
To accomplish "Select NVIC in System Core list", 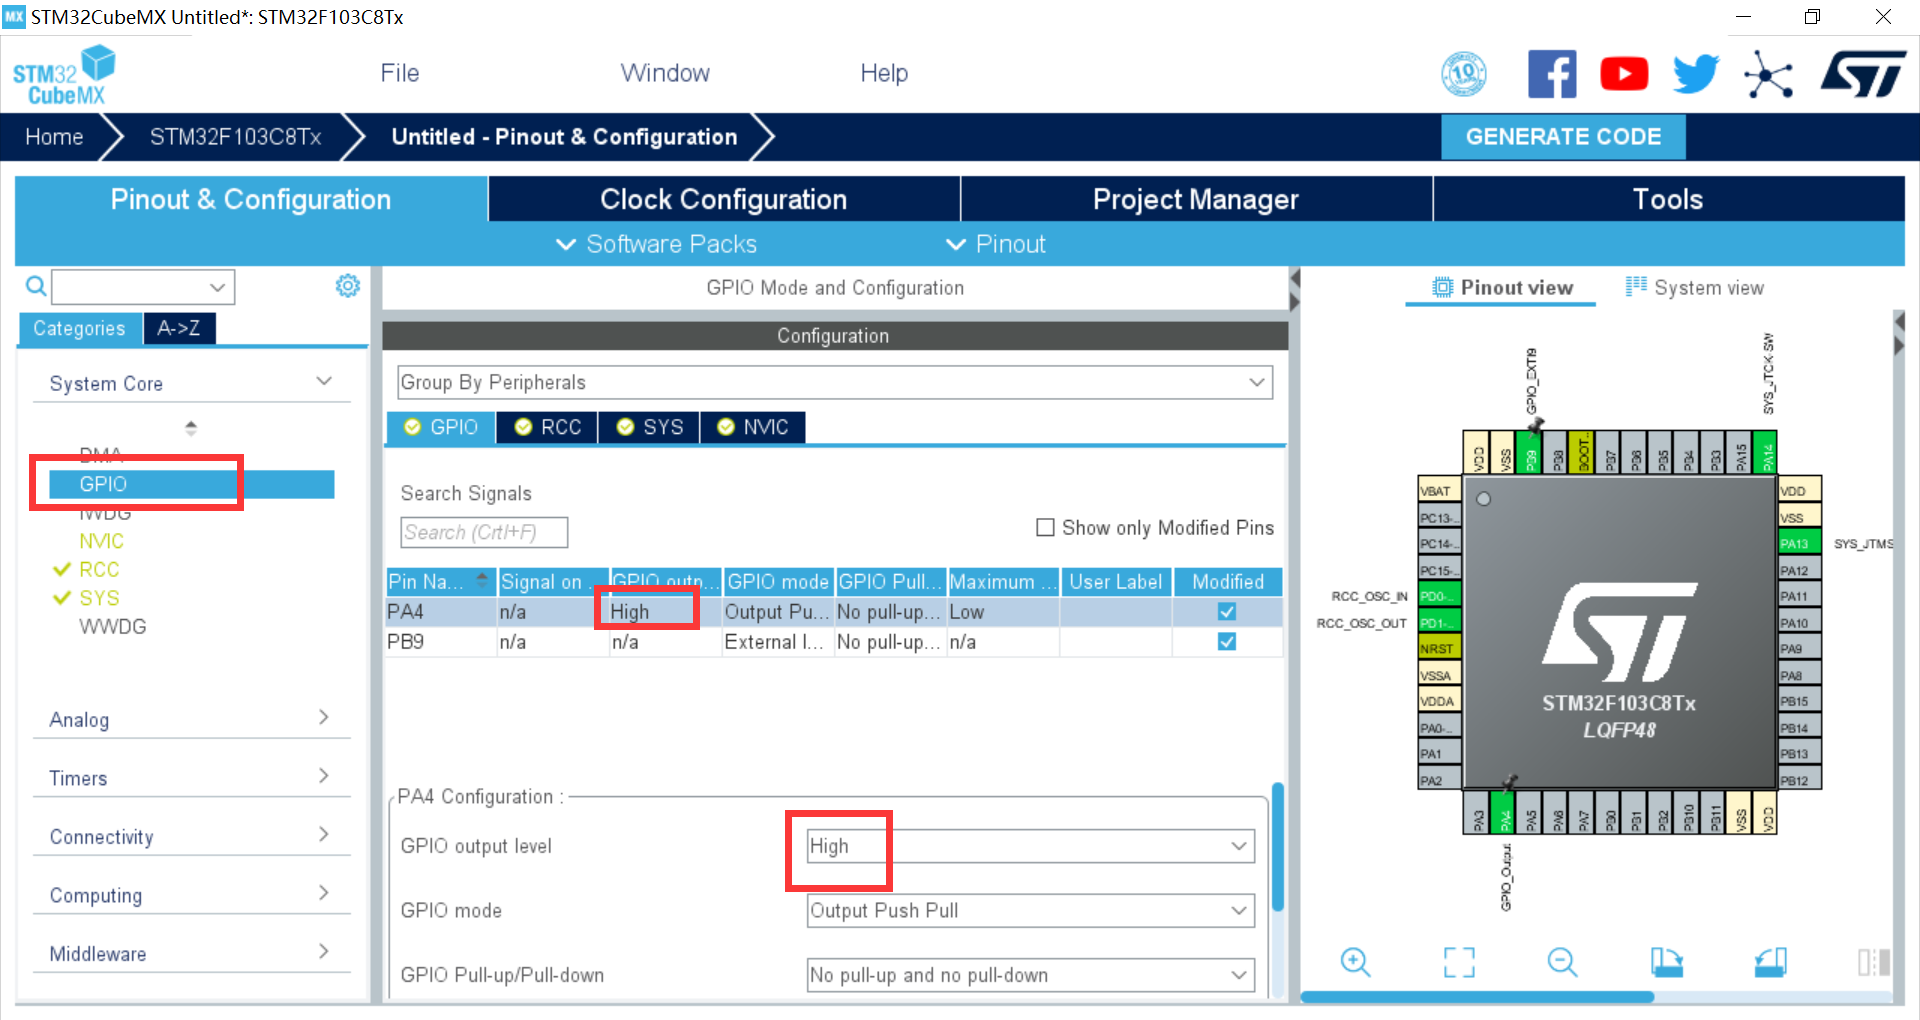I will click(102, 541).
